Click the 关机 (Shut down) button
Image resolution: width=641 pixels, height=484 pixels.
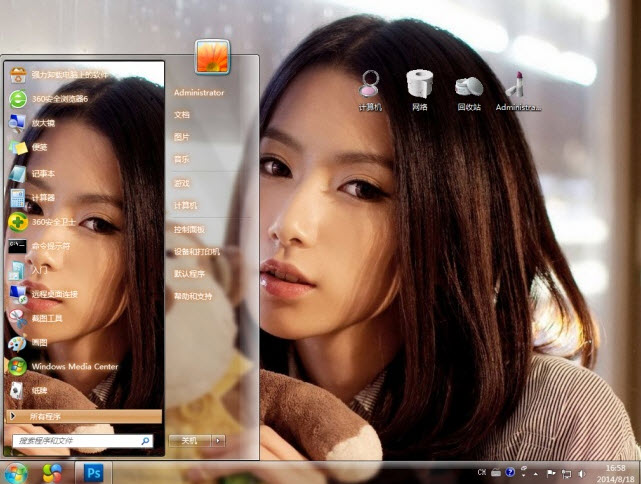pyautogui.click(x=189, y=440)
